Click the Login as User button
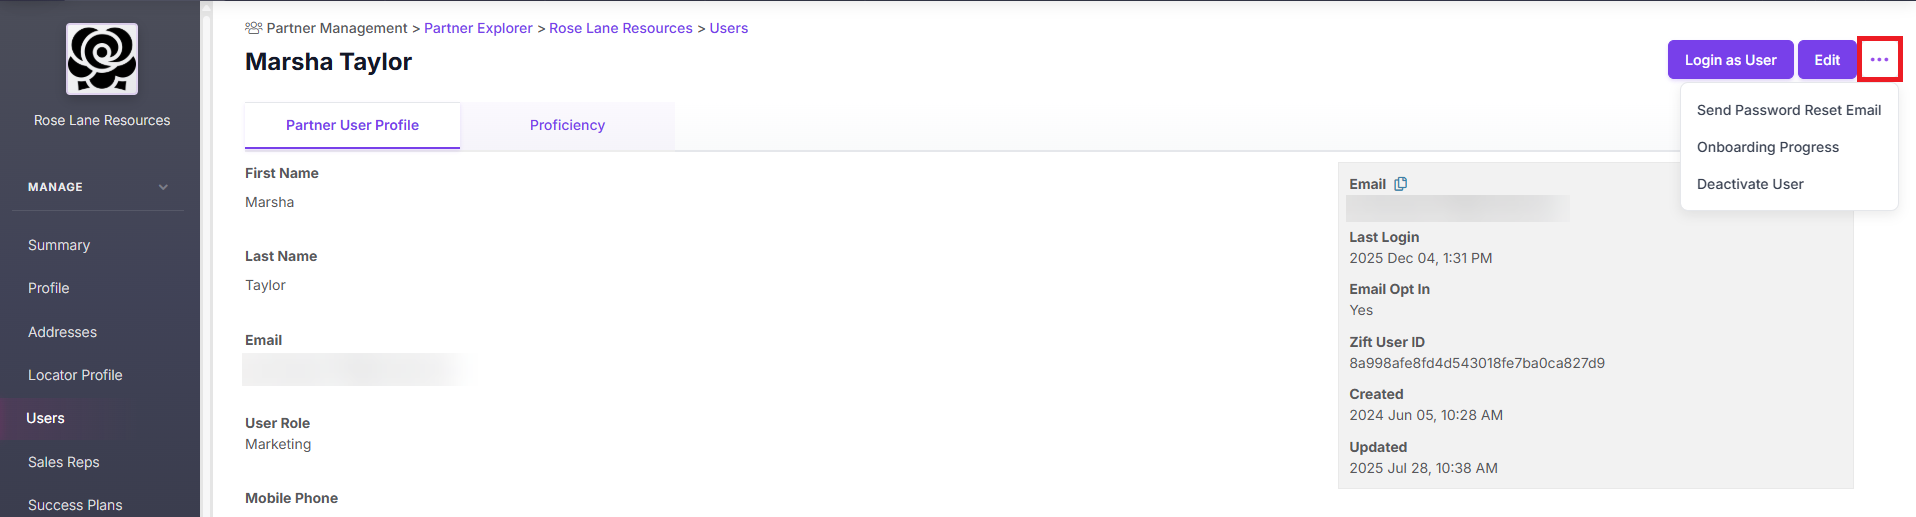 coord(1730,60)
